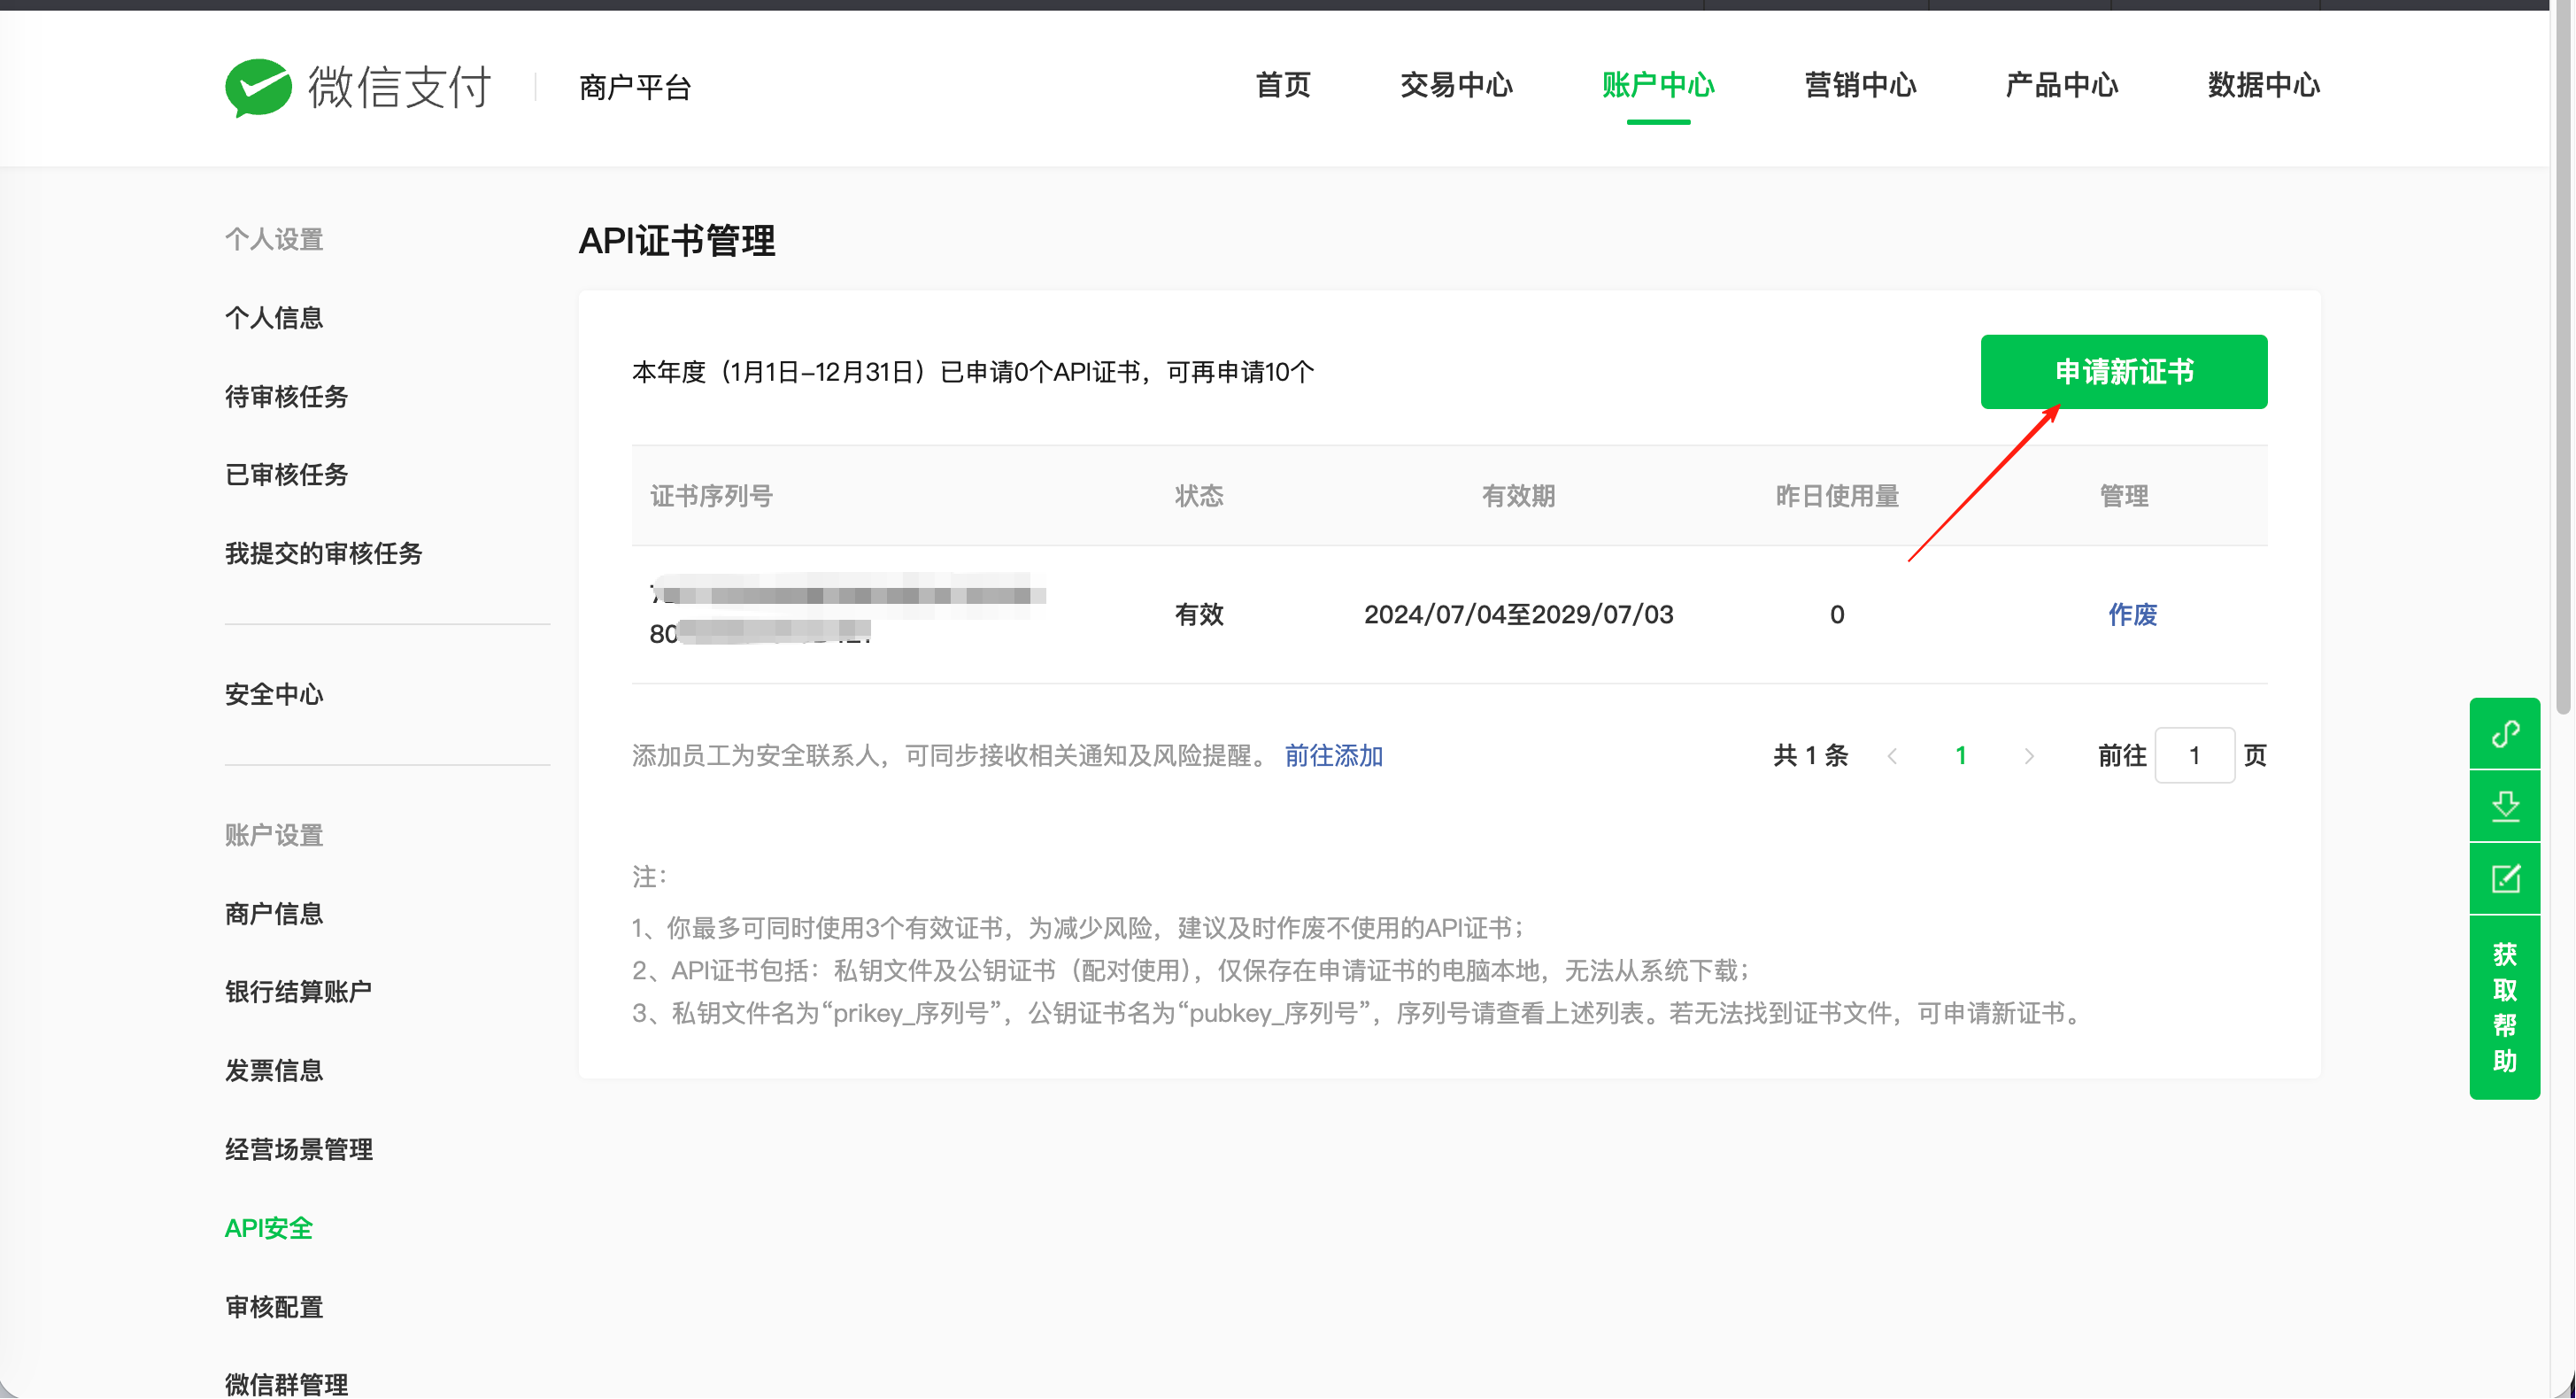This screenshot has width=2576, height=1399.
Task: Open 待审核任务 in the sidebar
Action: [286, 397]
